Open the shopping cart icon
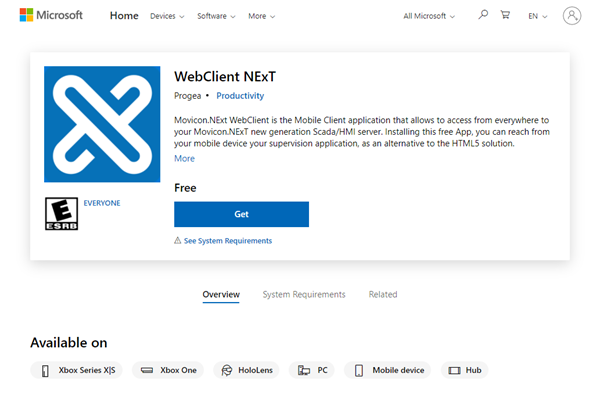This screenshot has width=600, height=395. pos(505,15)
